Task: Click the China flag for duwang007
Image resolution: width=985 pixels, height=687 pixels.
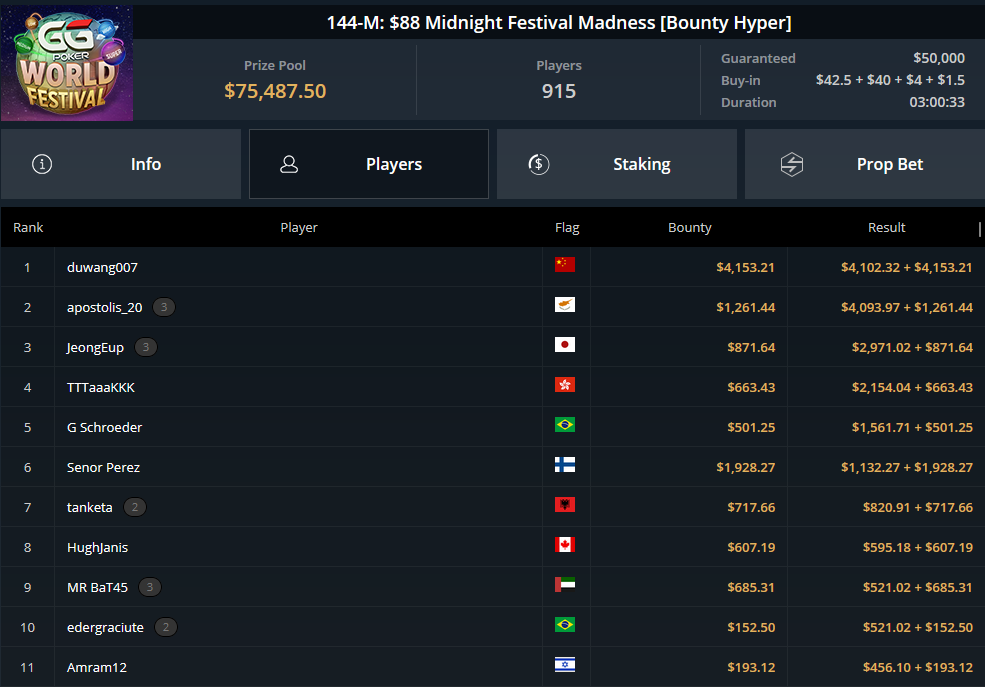Action: click(565, 264)
